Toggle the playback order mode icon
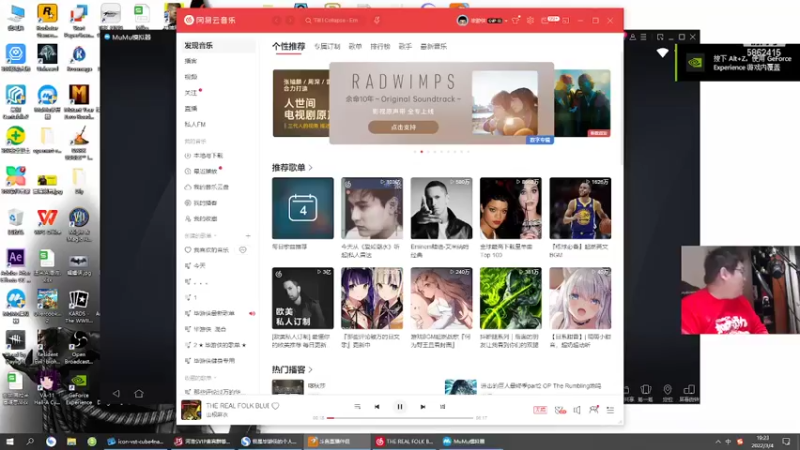The image size is (800, 450). pyautogui.click(x=357, y=407)
